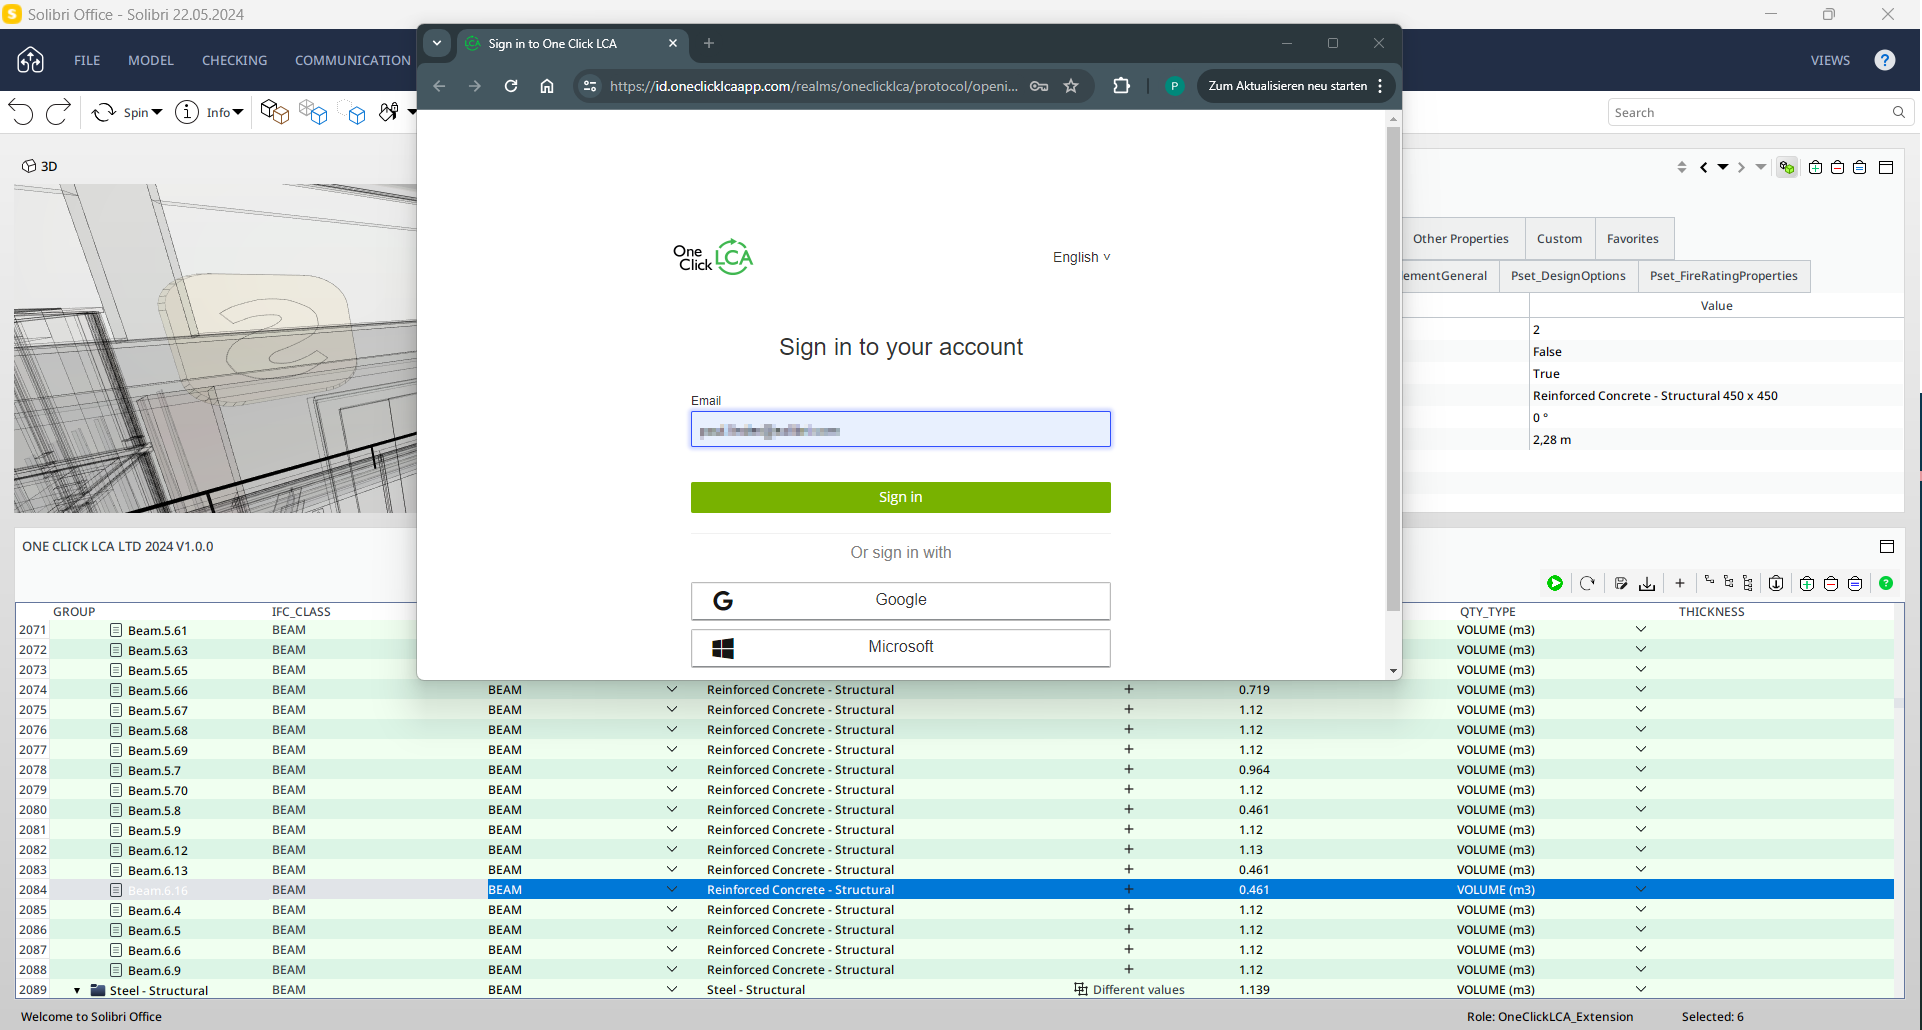1922x1030 pixels.
Task: Expand QTY_TYPE dropdown for row 2074
Action: (x=1640, y=689)
